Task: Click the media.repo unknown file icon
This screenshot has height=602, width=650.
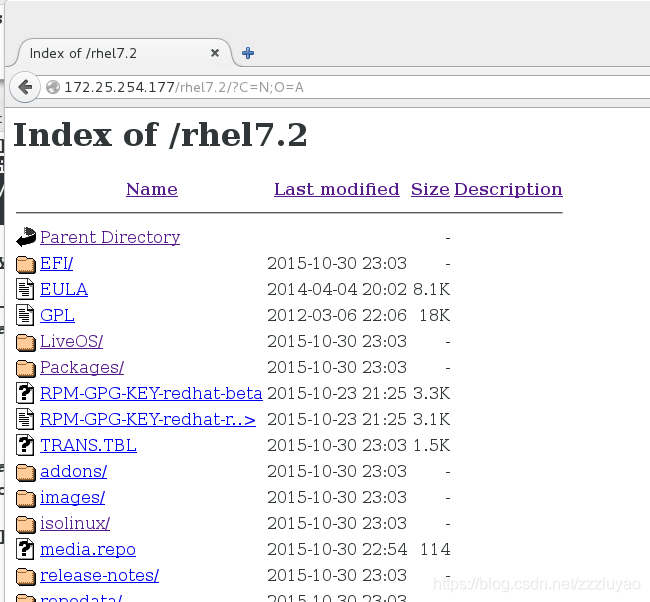Action: (x=25, y=549)
